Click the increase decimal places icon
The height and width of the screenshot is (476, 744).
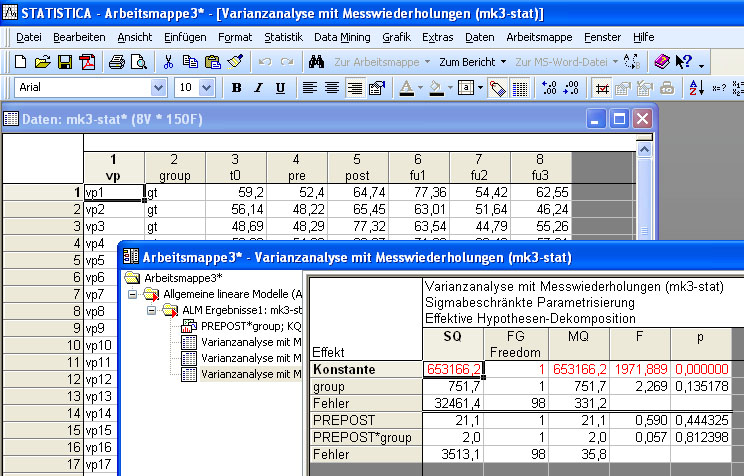coord(547,88)
